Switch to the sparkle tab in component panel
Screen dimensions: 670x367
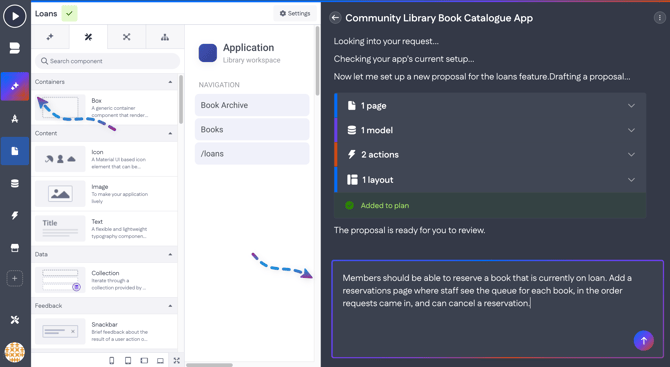click(50, 37)
